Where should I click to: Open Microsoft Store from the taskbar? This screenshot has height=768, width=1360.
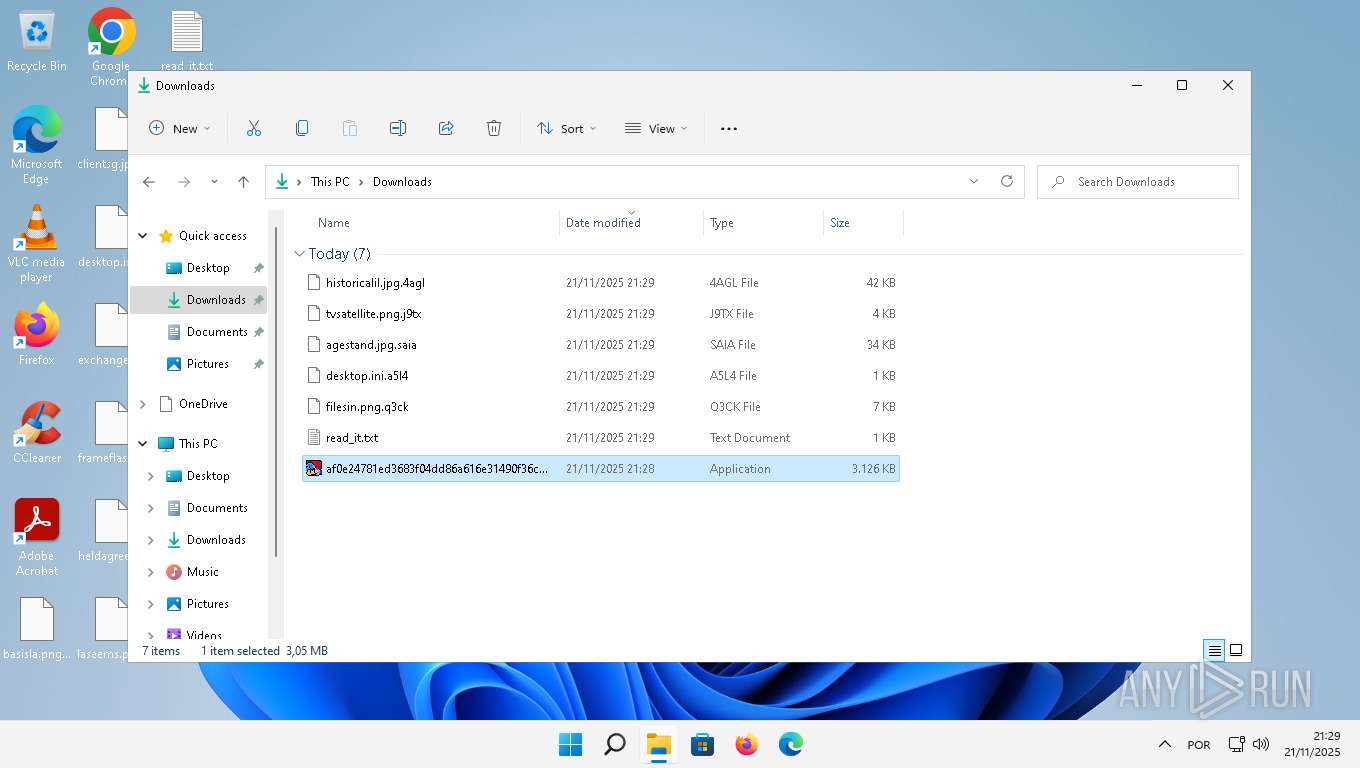703,744
